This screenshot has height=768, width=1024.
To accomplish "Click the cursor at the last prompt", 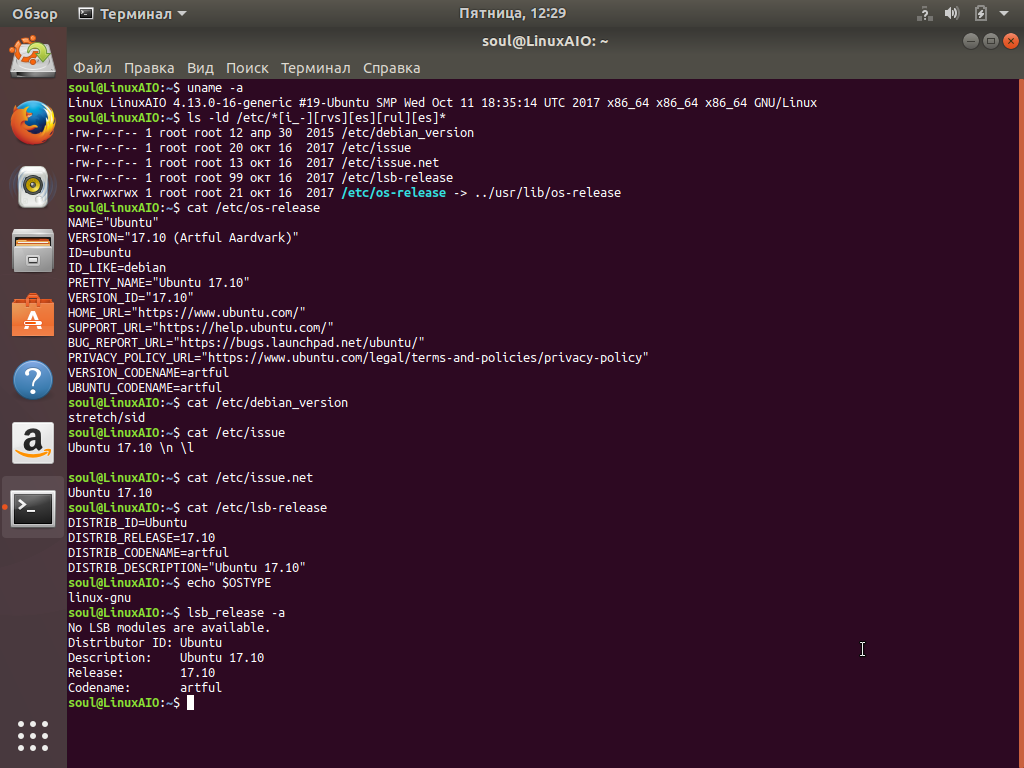I will (191, 703).
